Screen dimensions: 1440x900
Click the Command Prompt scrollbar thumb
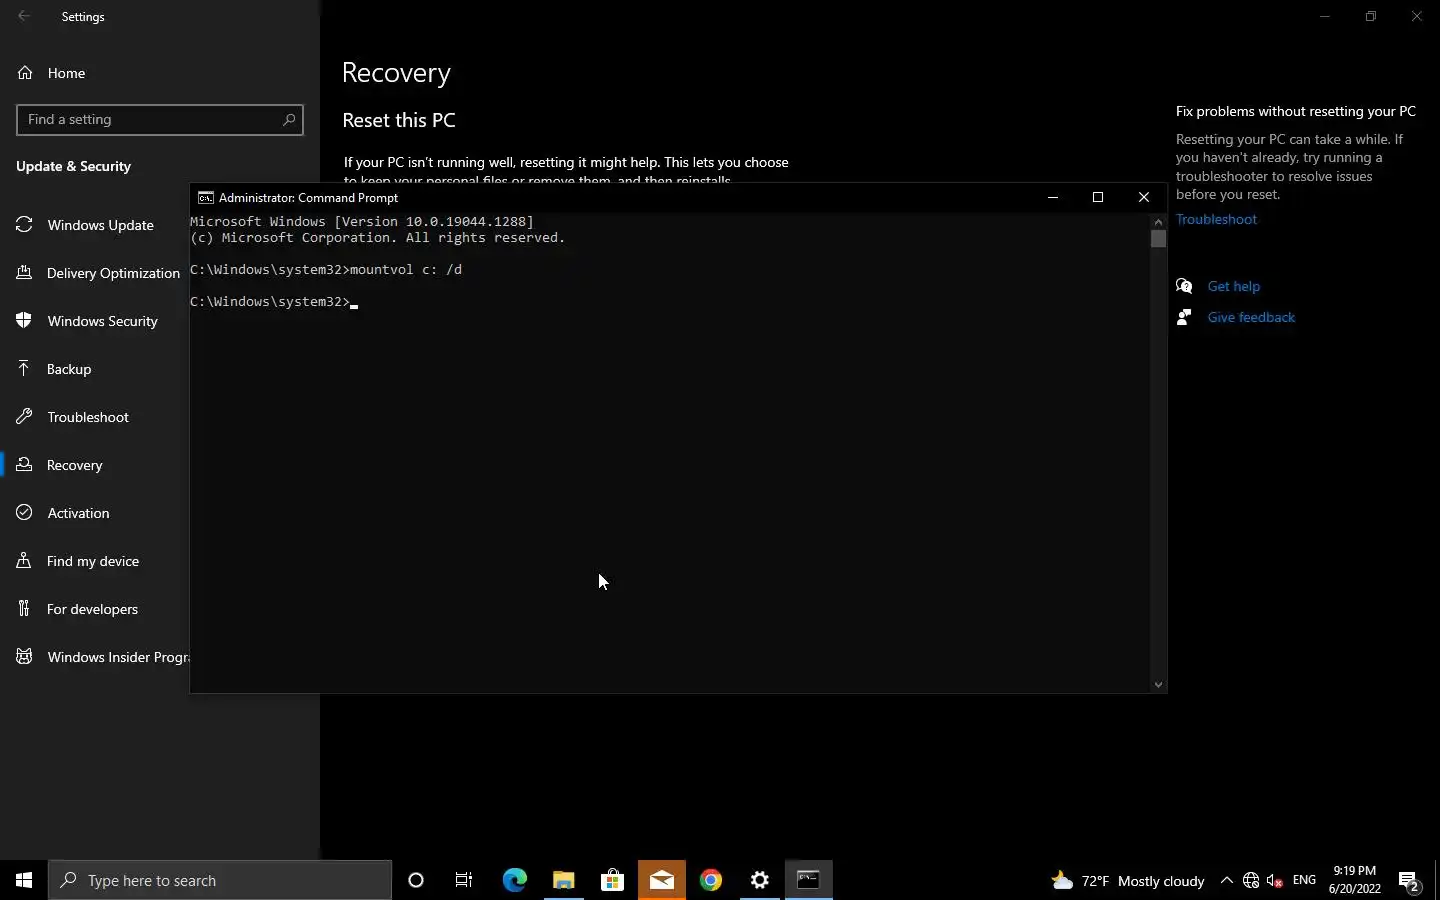1158,239
